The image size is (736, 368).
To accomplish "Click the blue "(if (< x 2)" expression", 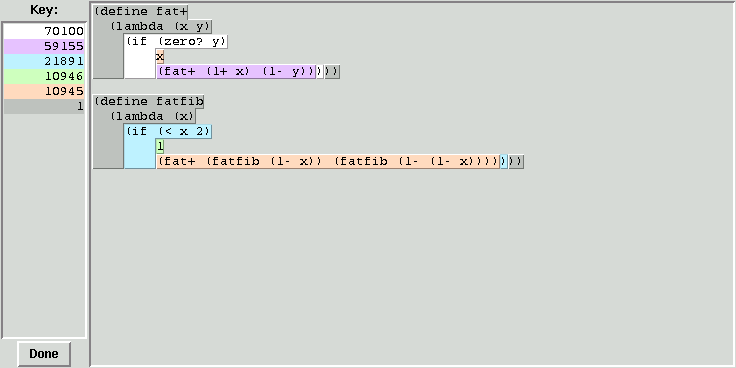I will click(168, 131).
